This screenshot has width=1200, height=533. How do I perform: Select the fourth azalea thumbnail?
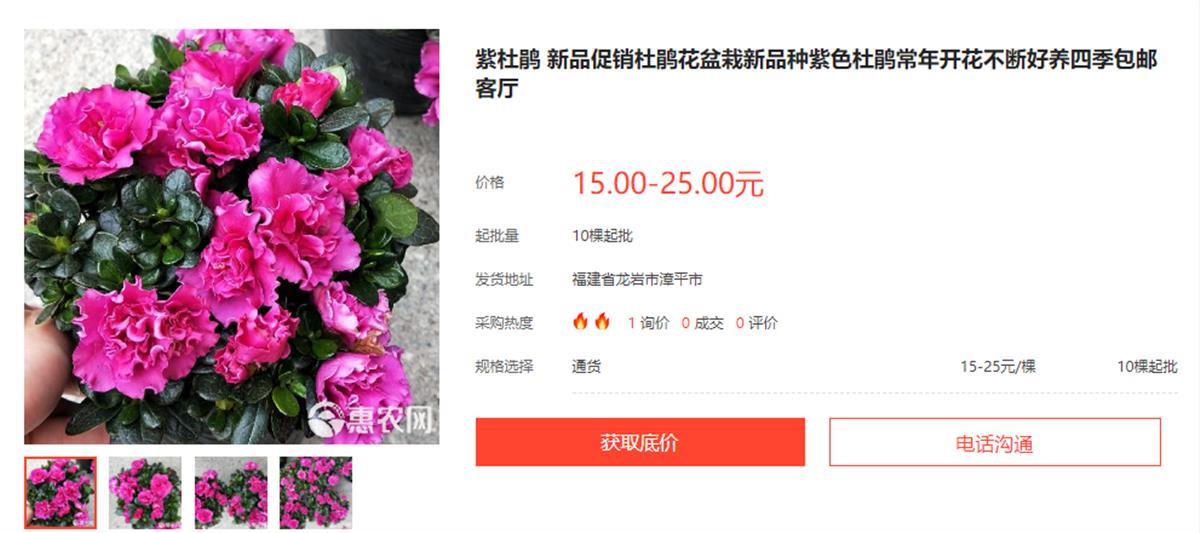point(316,493)
